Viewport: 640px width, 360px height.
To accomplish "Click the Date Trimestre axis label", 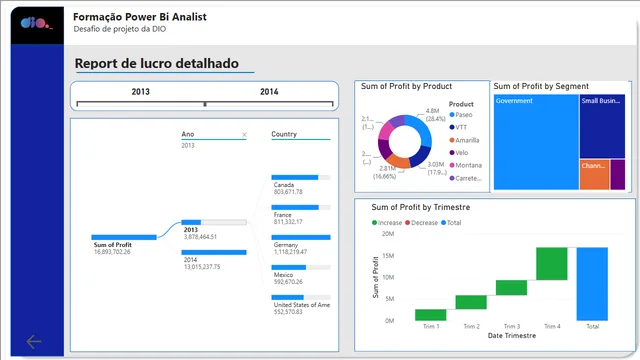I will point(512,336).
